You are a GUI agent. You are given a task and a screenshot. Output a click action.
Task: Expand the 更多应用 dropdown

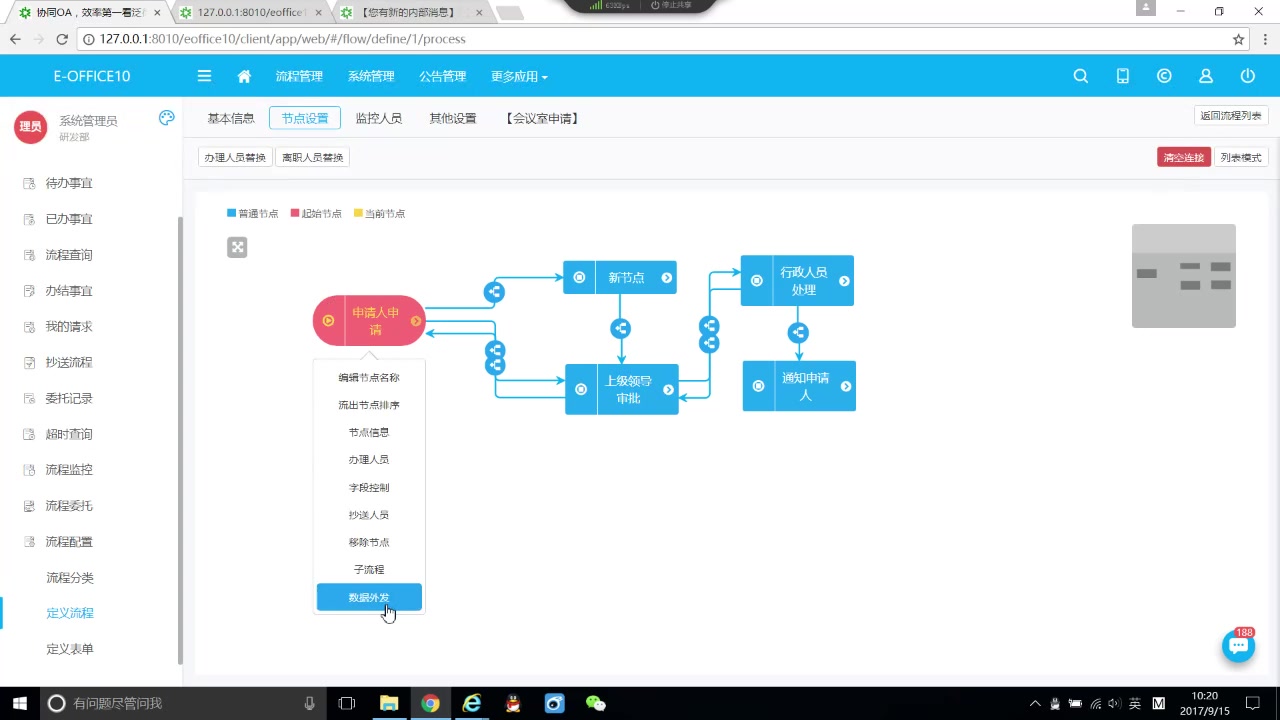[519, 76]
